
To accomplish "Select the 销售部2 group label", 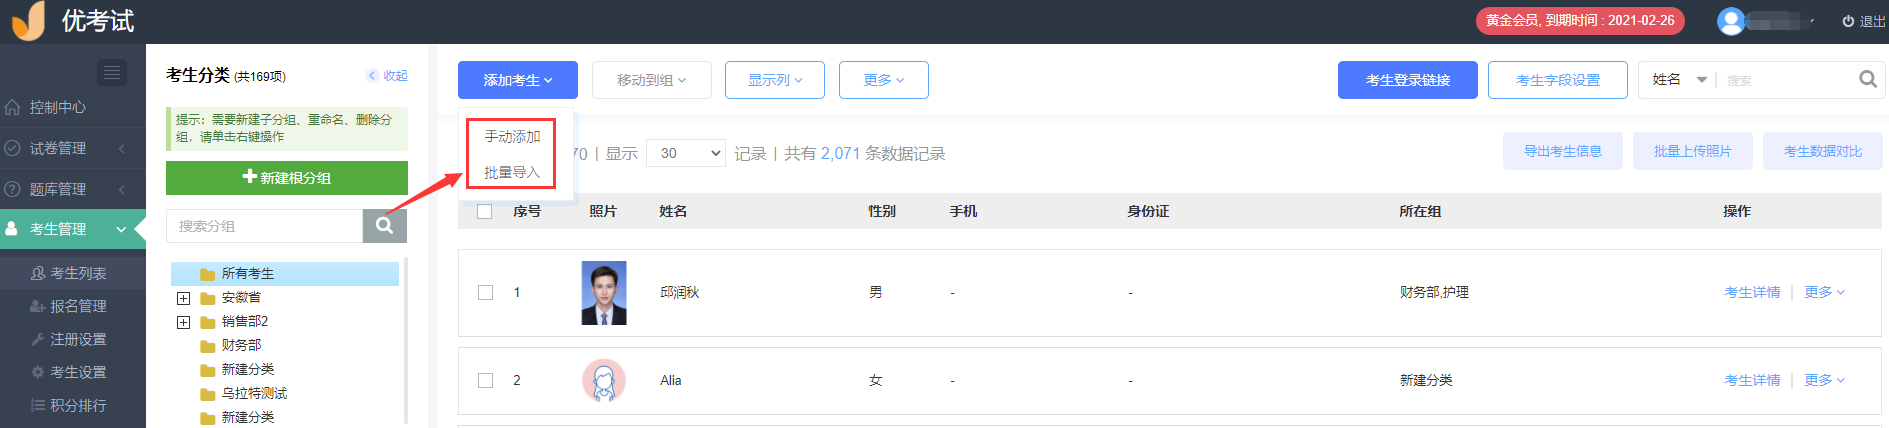I will [x=245, y=321].
